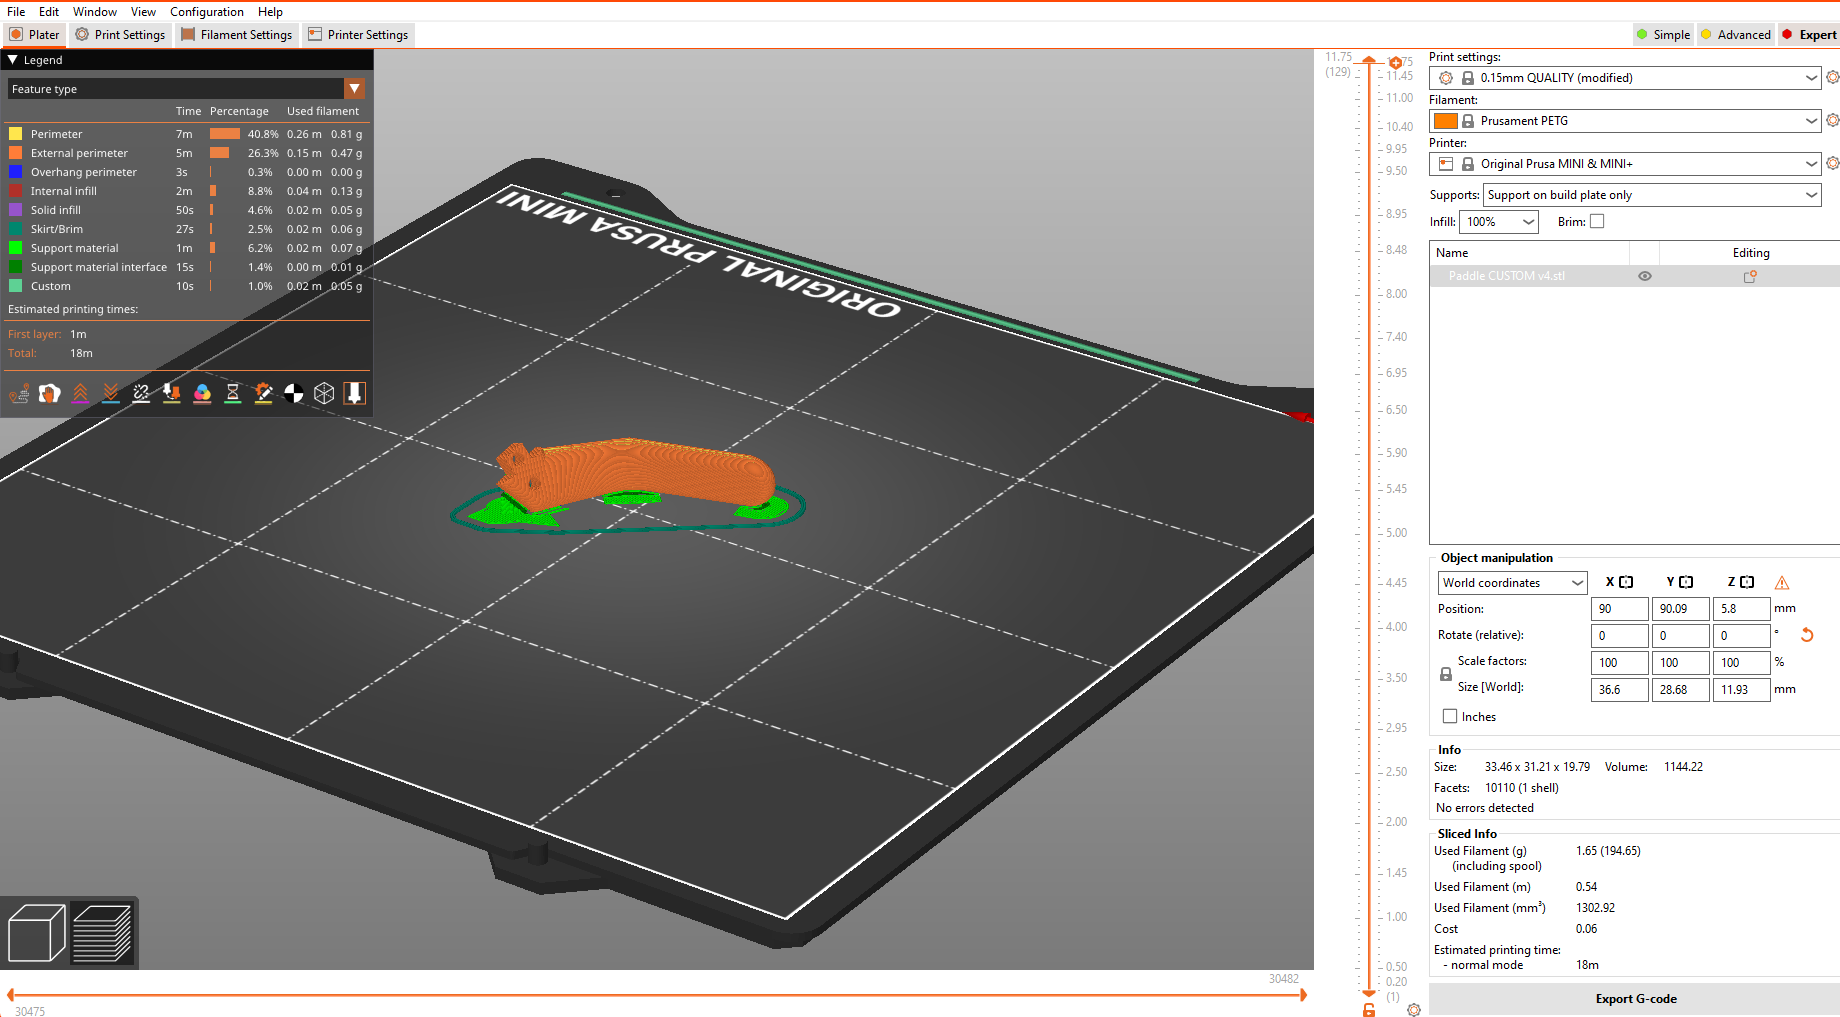Toggle custom G-codes icon in legend
The height and width of the screenshot is (1017, 1840).
263,394
